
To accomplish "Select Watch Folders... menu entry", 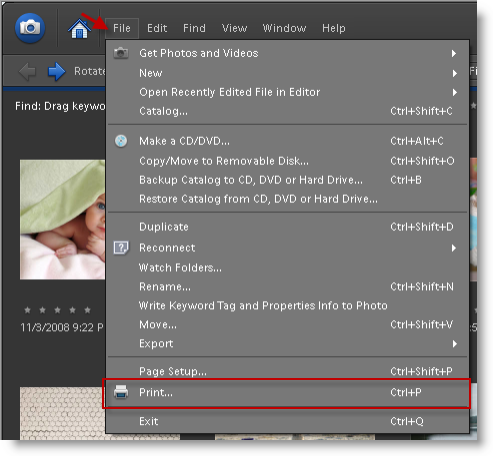I will click(287, 268).
